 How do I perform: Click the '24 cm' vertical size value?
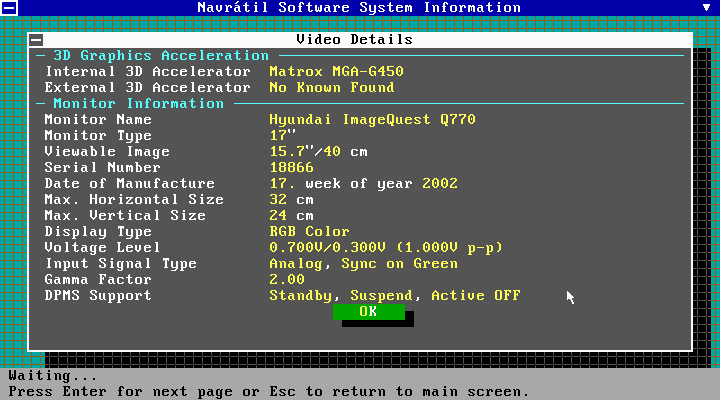292,216
